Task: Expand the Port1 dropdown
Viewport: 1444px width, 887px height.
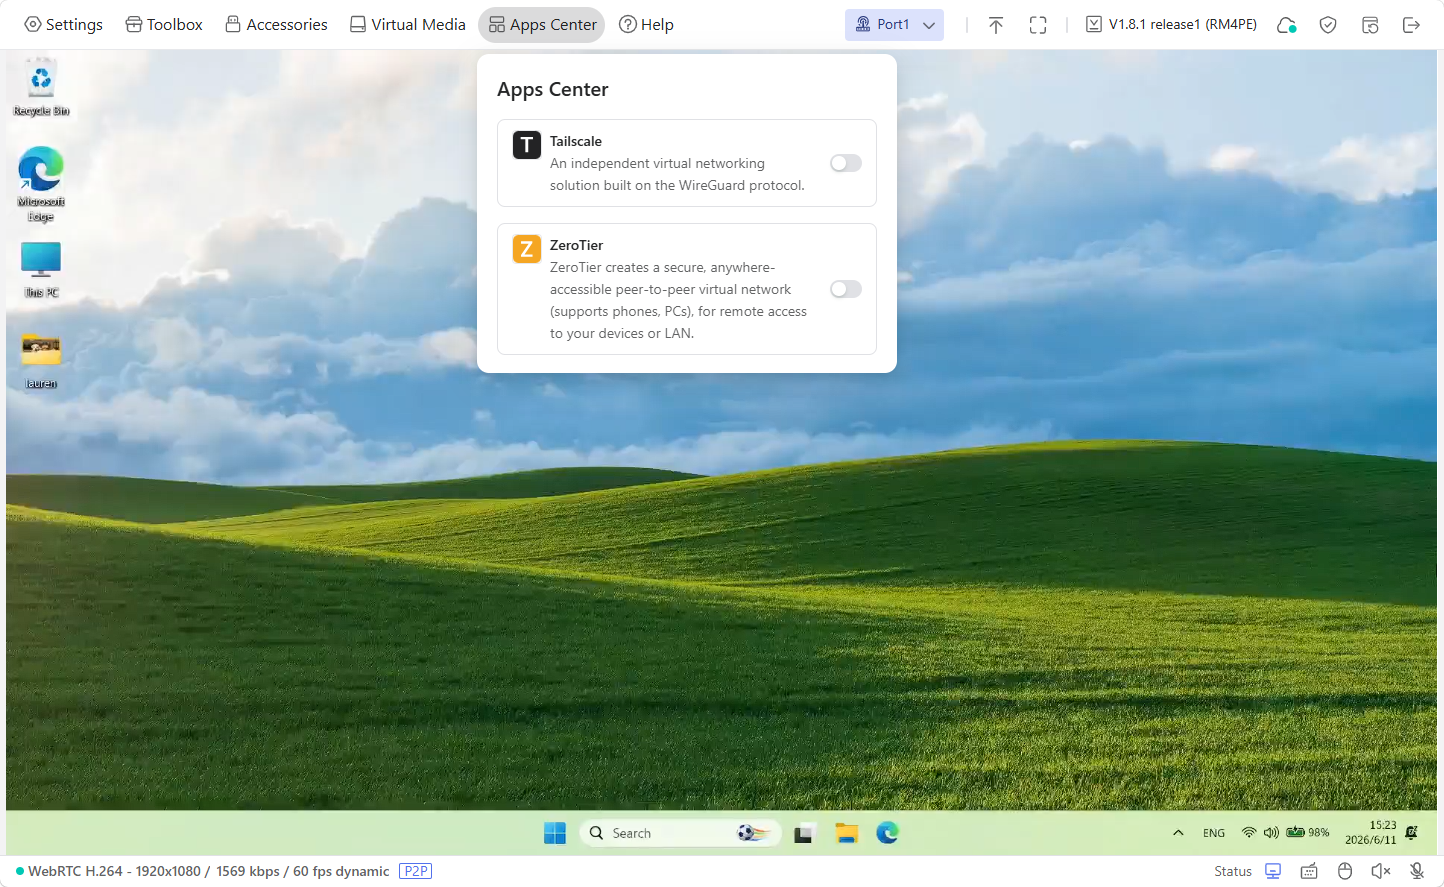Action: [894, 24]
